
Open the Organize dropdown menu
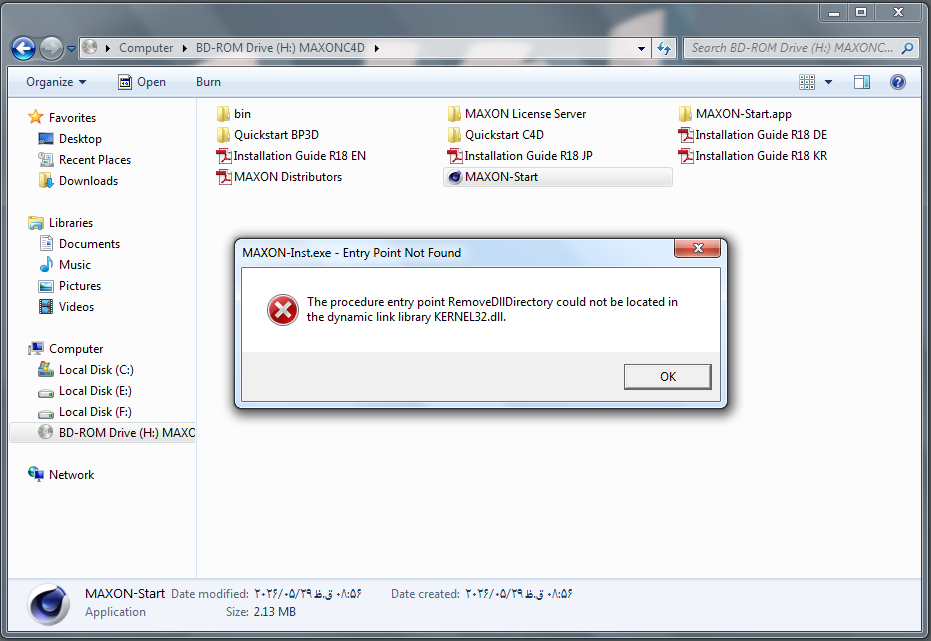click(x=56, y=82)
